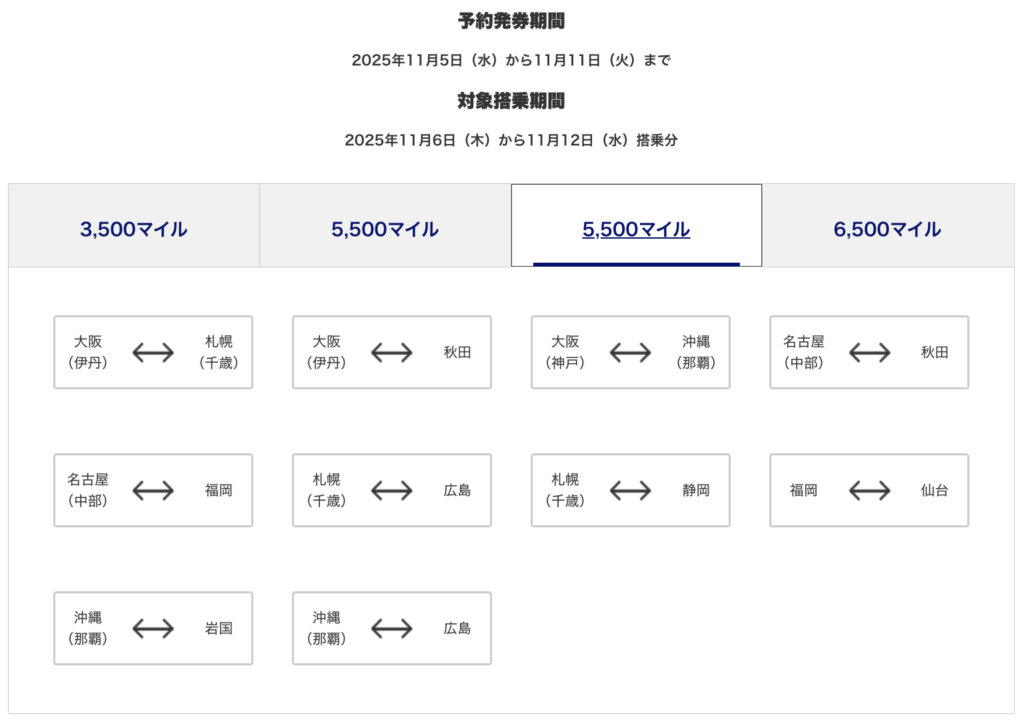The height and width of the screenshot is (724, 1024).
Task: Click the 対象搭乗期間 heading
Action: pyautogui.click(x=511, y=101)
